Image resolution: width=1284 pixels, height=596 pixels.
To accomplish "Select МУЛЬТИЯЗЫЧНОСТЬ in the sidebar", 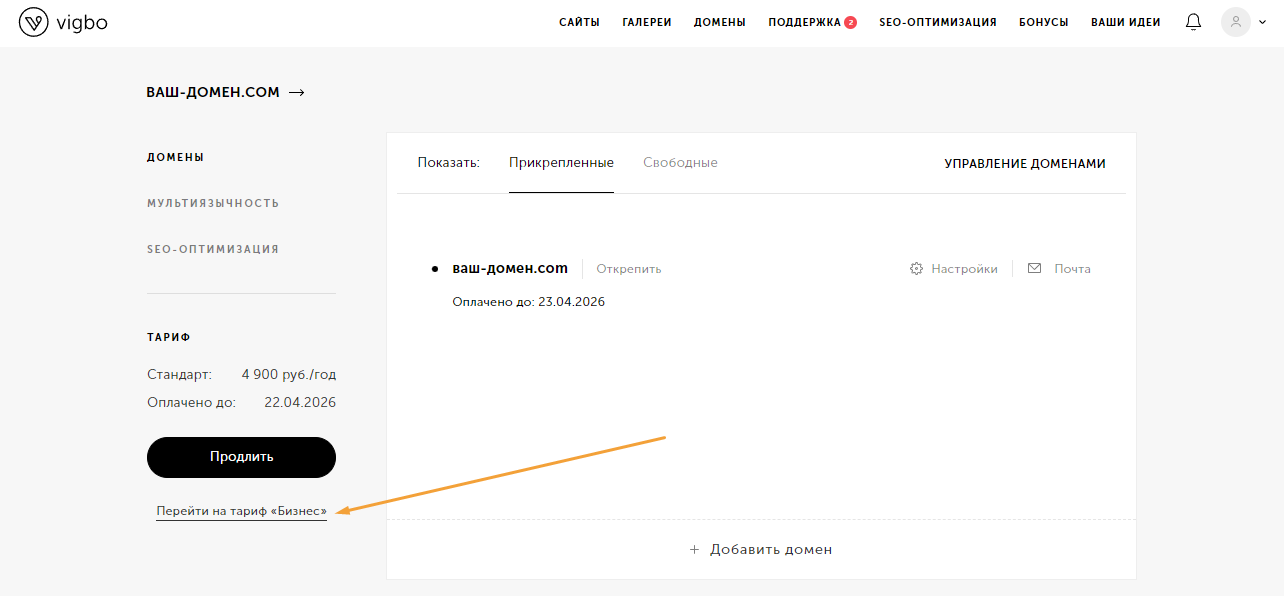I will tap(213, 203).
